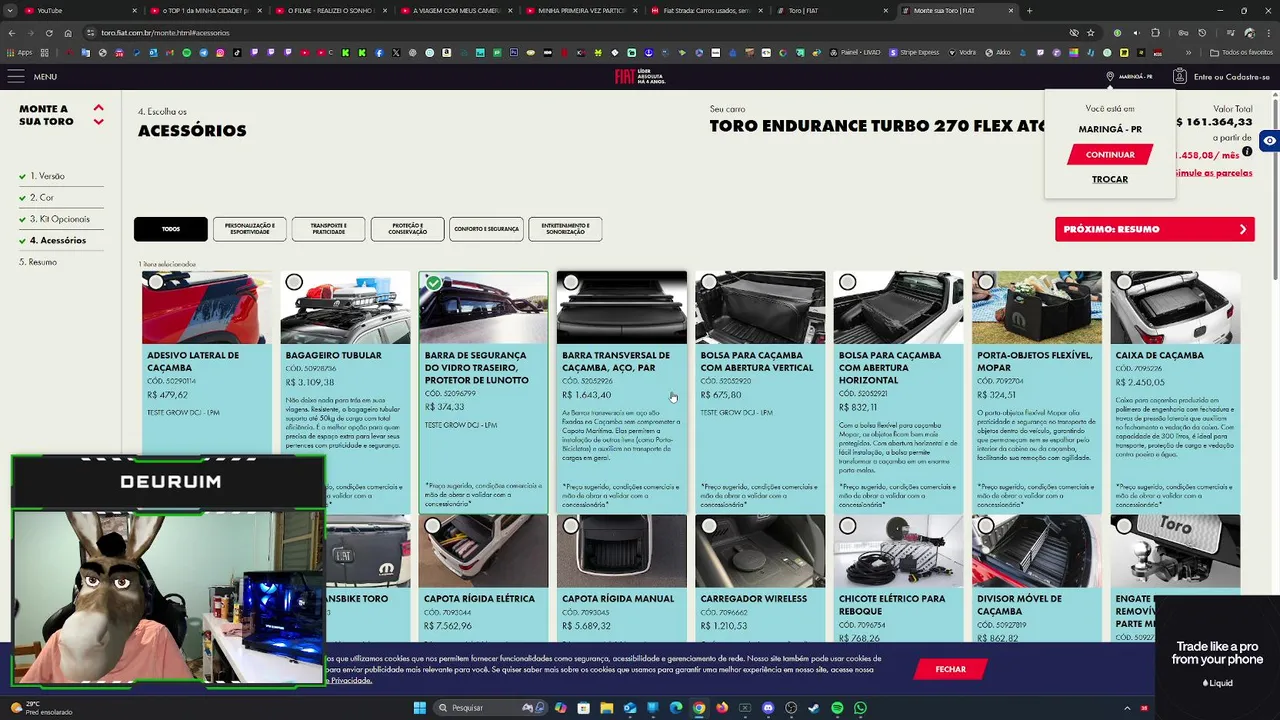Image resolution: width=1280 pixels, height=720 pixels.
Task: Show hidden system tray icons
Action: tap(1127, 708)
